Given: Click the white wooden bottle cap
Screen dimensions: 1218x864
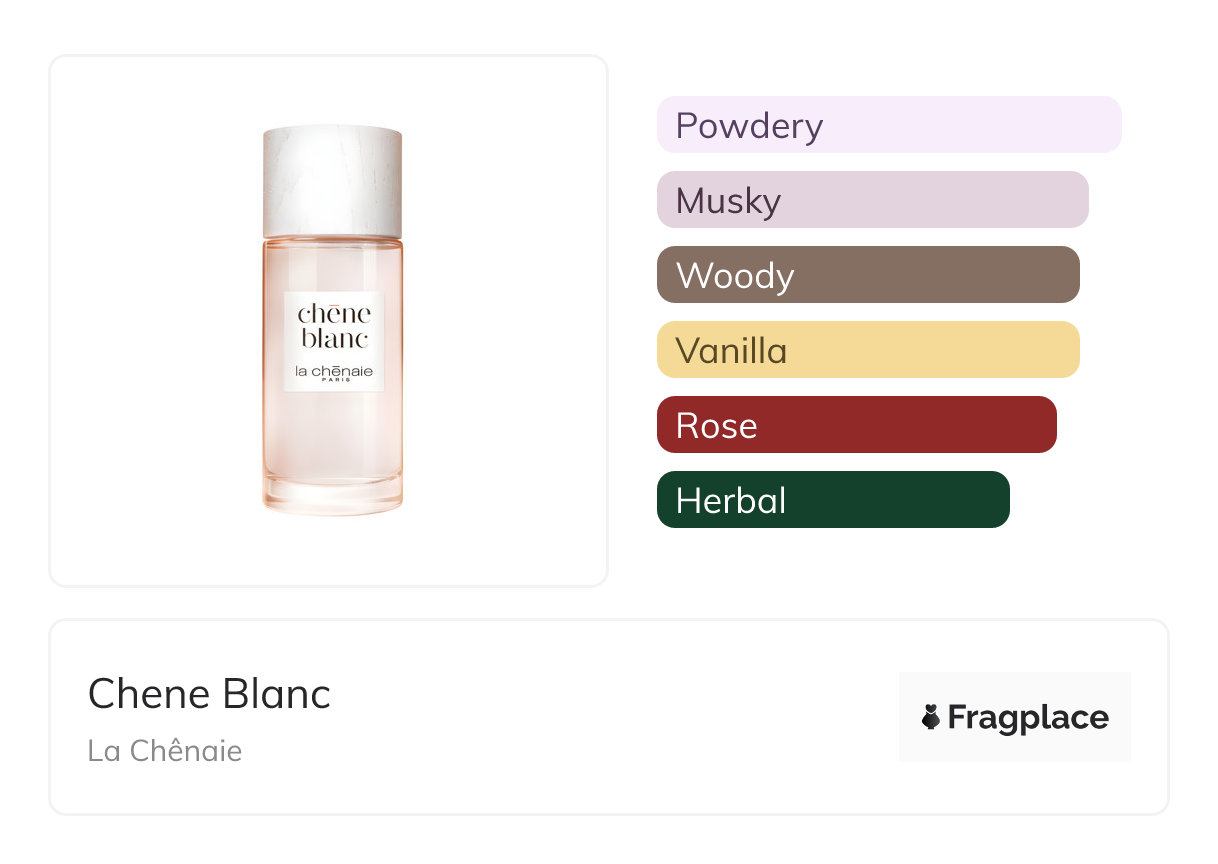Looking at the screenshot, I should (x=333, y=181).
